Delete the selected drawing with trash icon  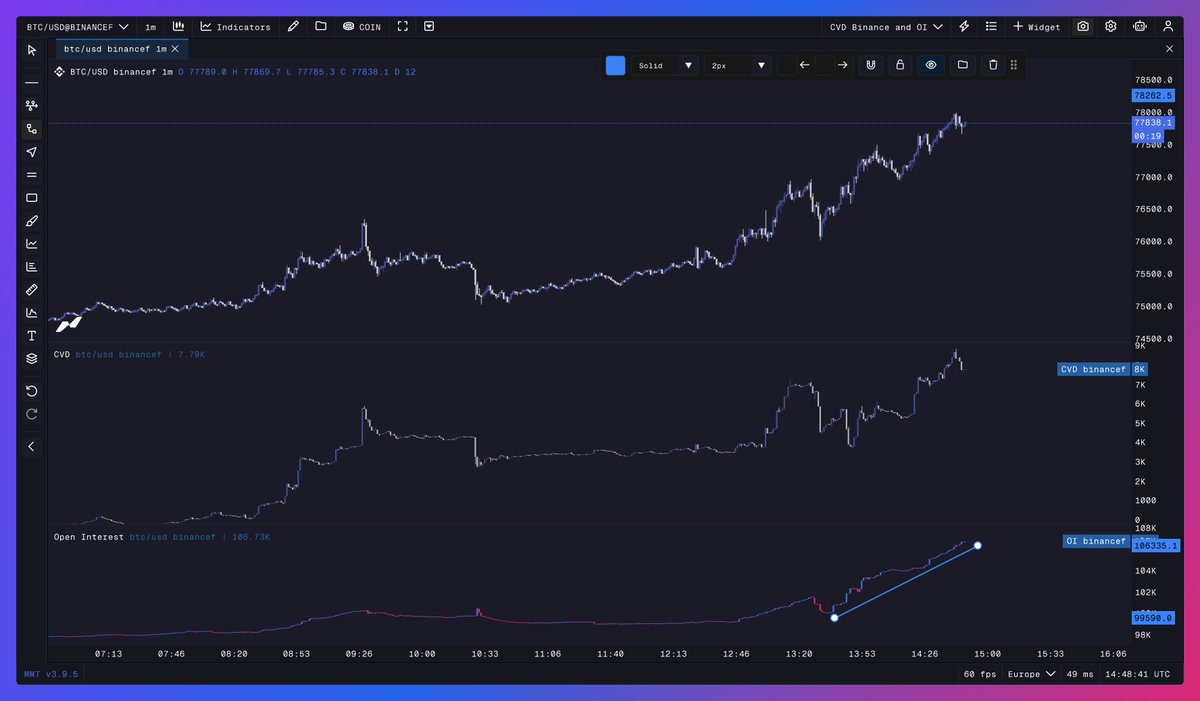(993, 65)
